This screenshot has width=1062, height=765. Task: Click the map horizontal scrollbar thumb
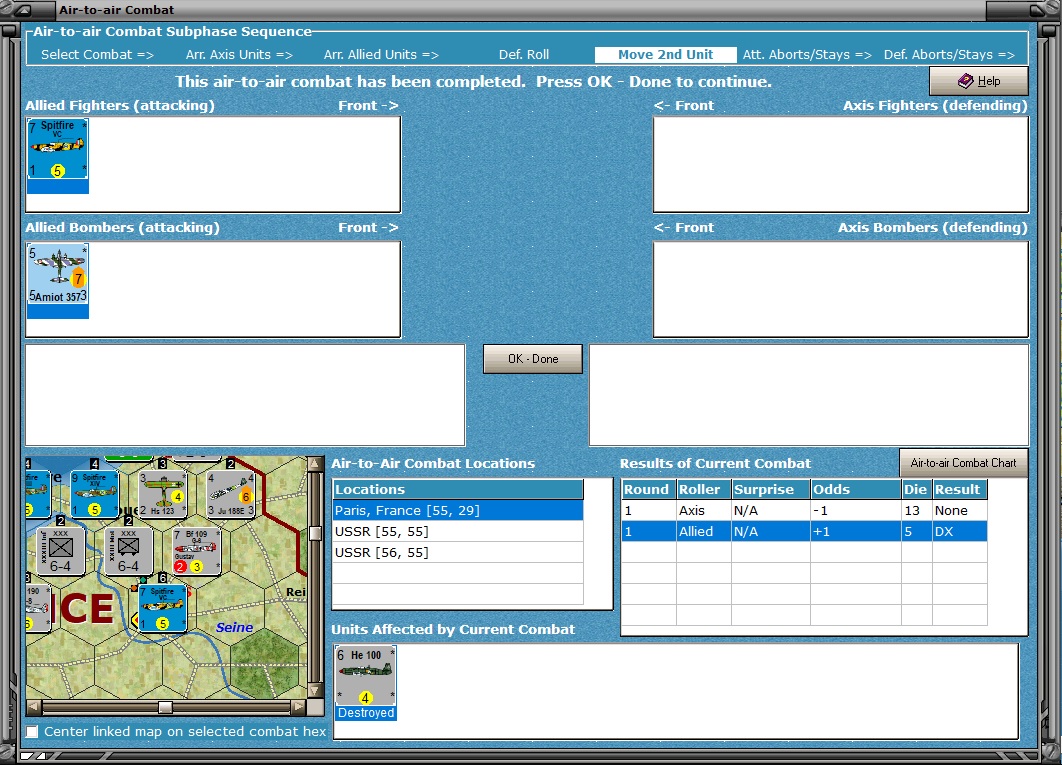[165, 707]
